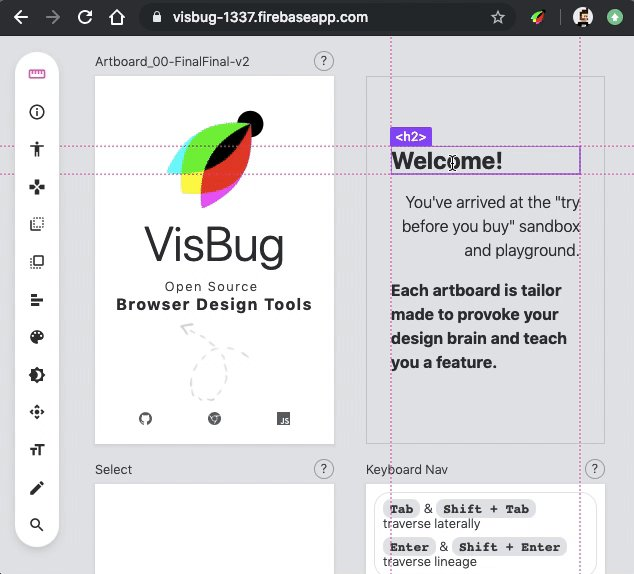This screenshot has height=574, width=634.
Task: Click 'traverse laterally' text
Action: coord(431,524)
